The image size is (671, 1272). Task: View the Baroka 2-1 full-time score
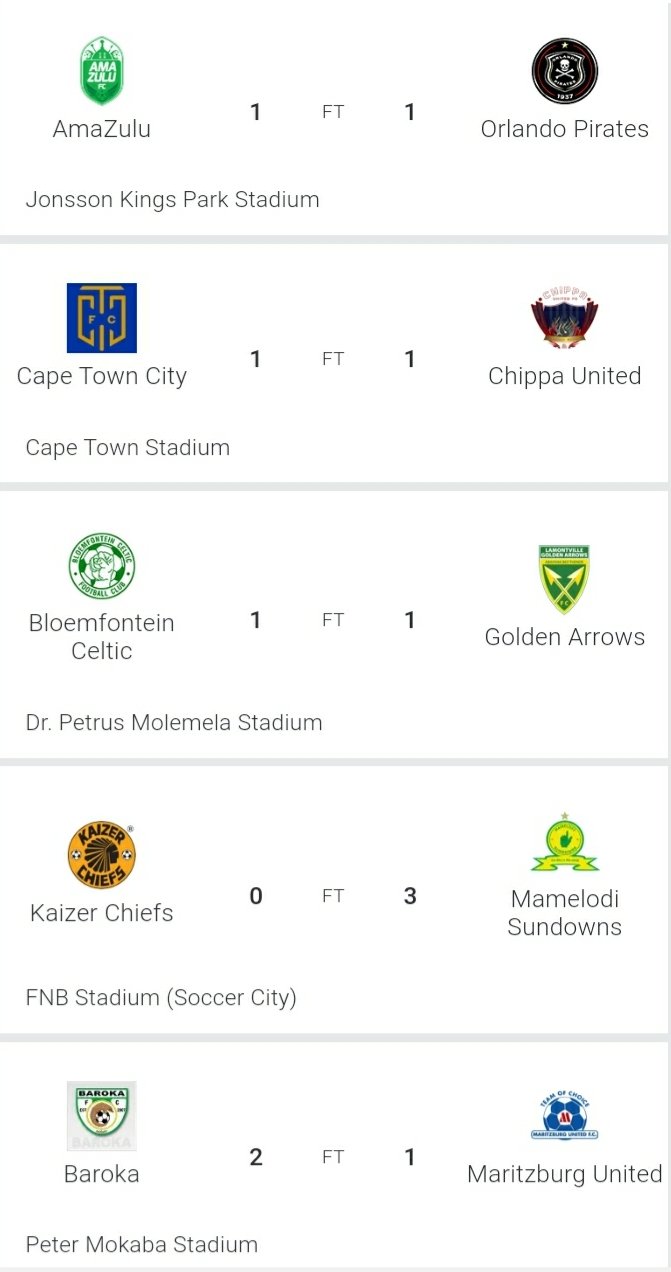click(333, 1157)
